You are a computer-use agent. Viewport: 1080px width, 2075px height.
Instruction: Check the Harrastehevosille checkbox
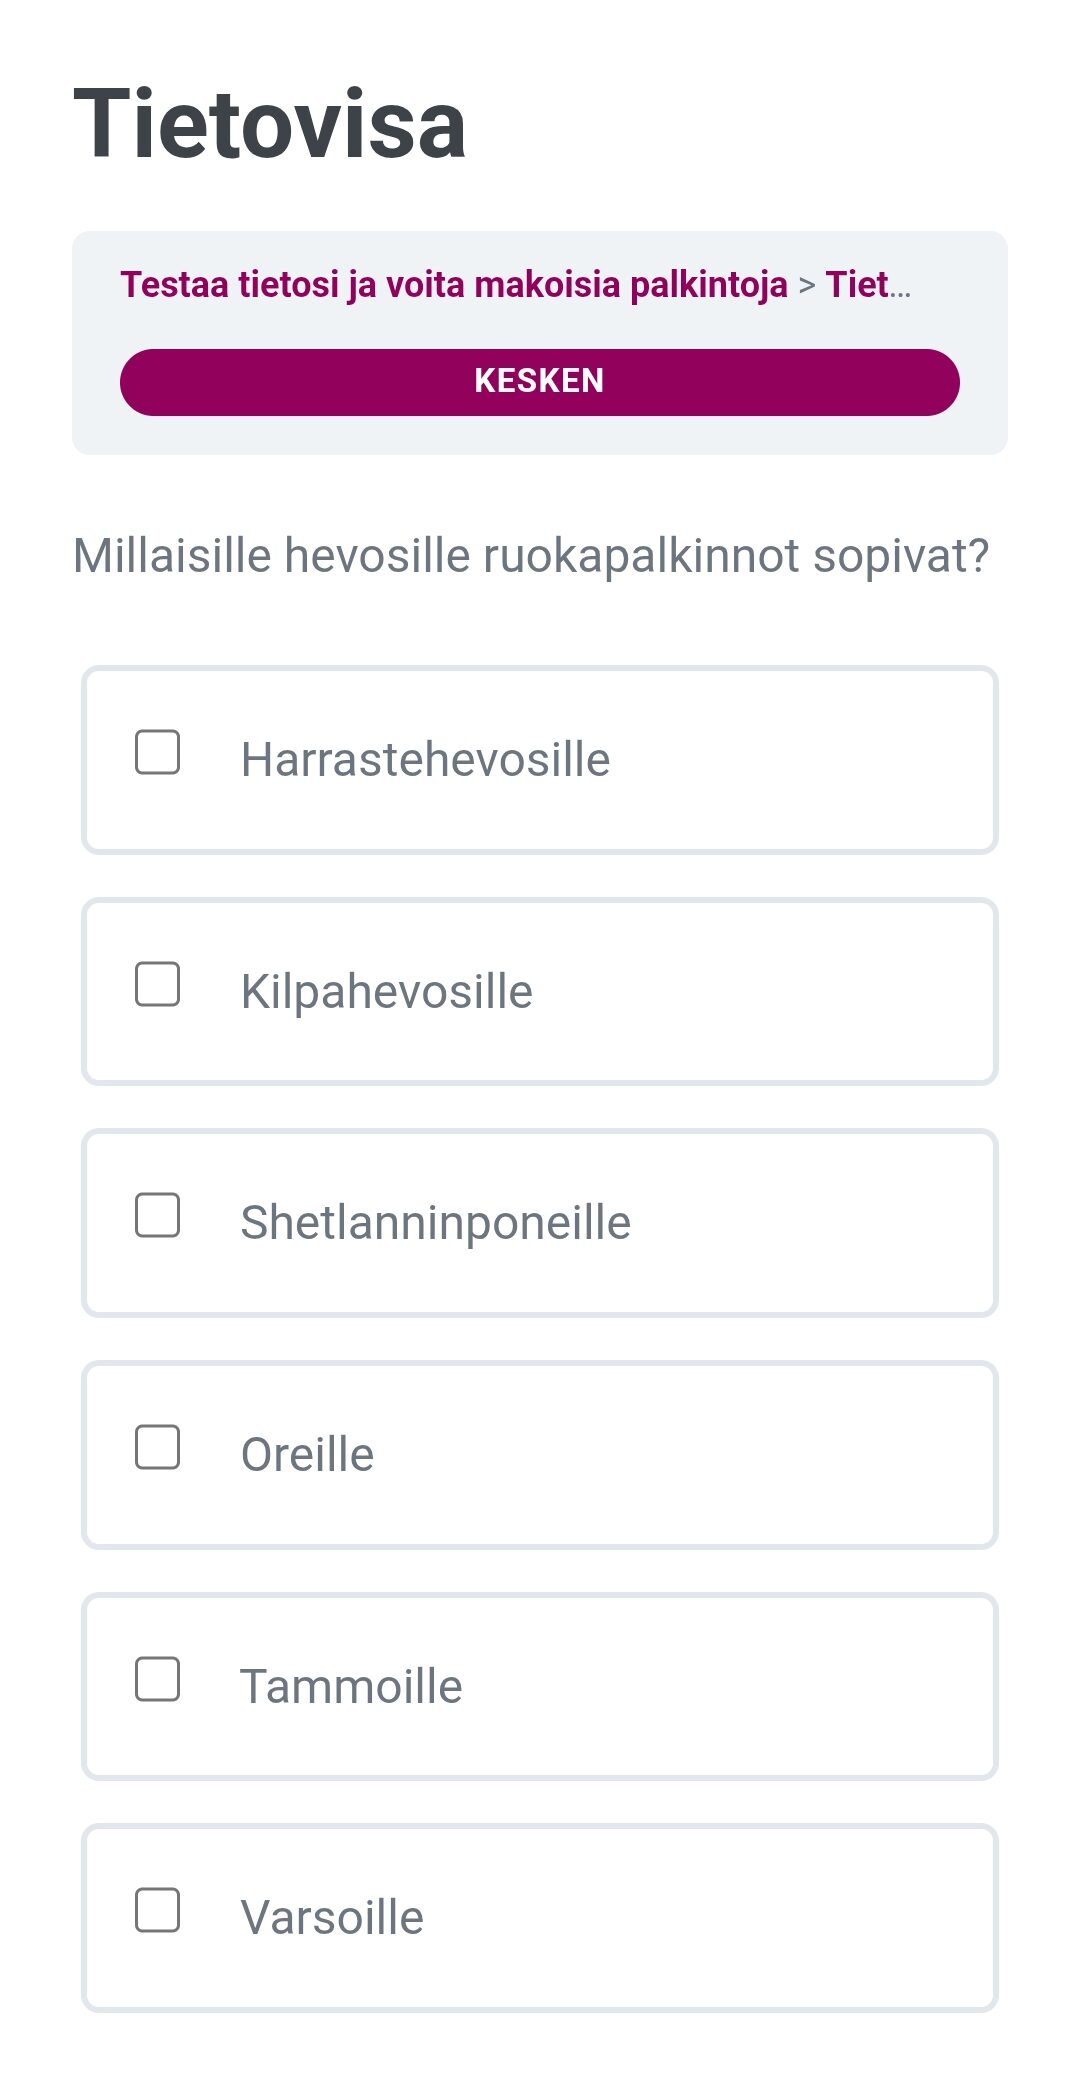pos(158,753)
